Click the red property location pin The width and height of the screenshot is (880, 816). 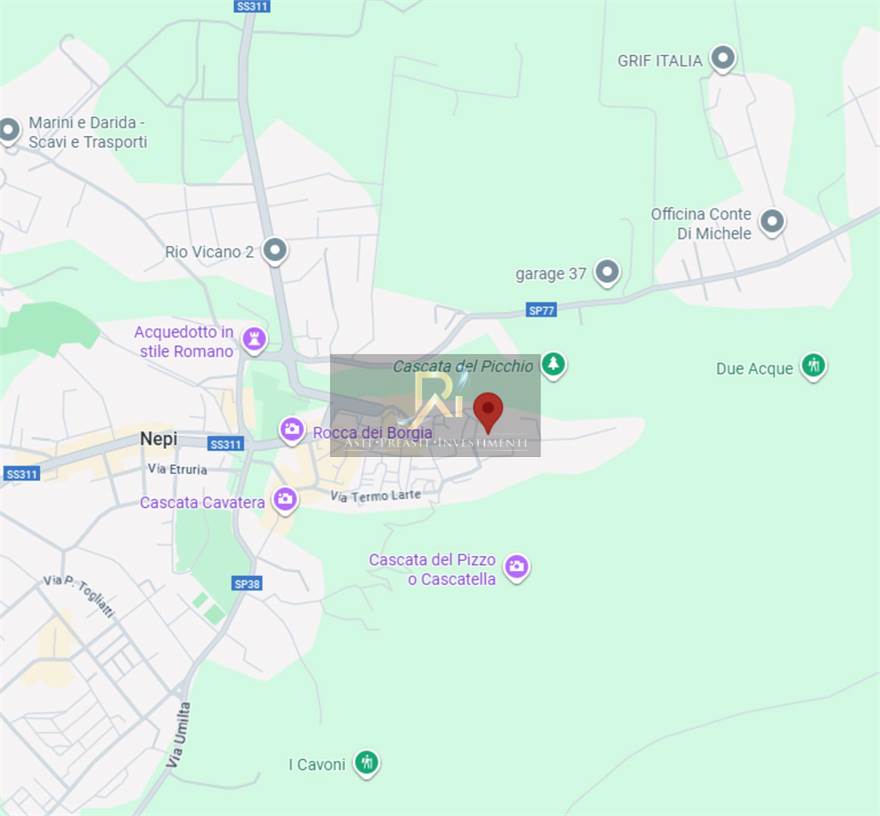click(x=487, y=412)
